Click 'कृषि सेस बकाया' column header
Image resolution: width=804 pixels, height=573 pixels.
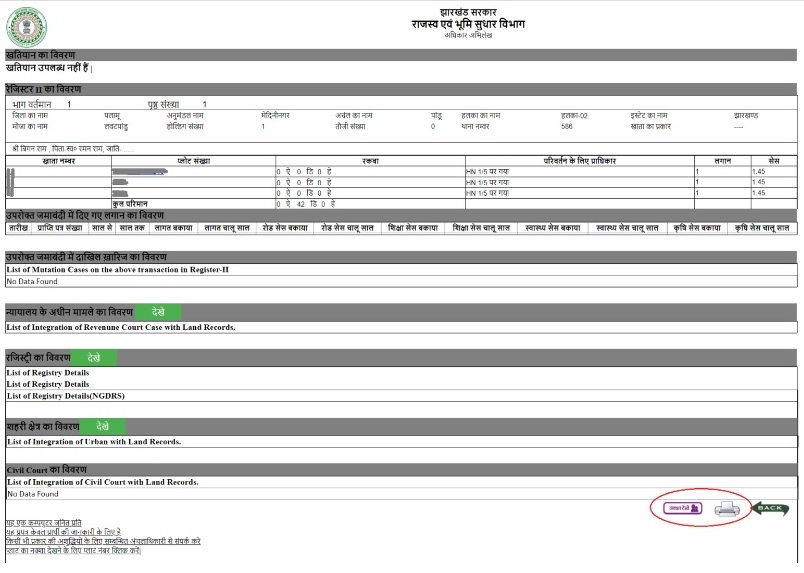(697, 228)
